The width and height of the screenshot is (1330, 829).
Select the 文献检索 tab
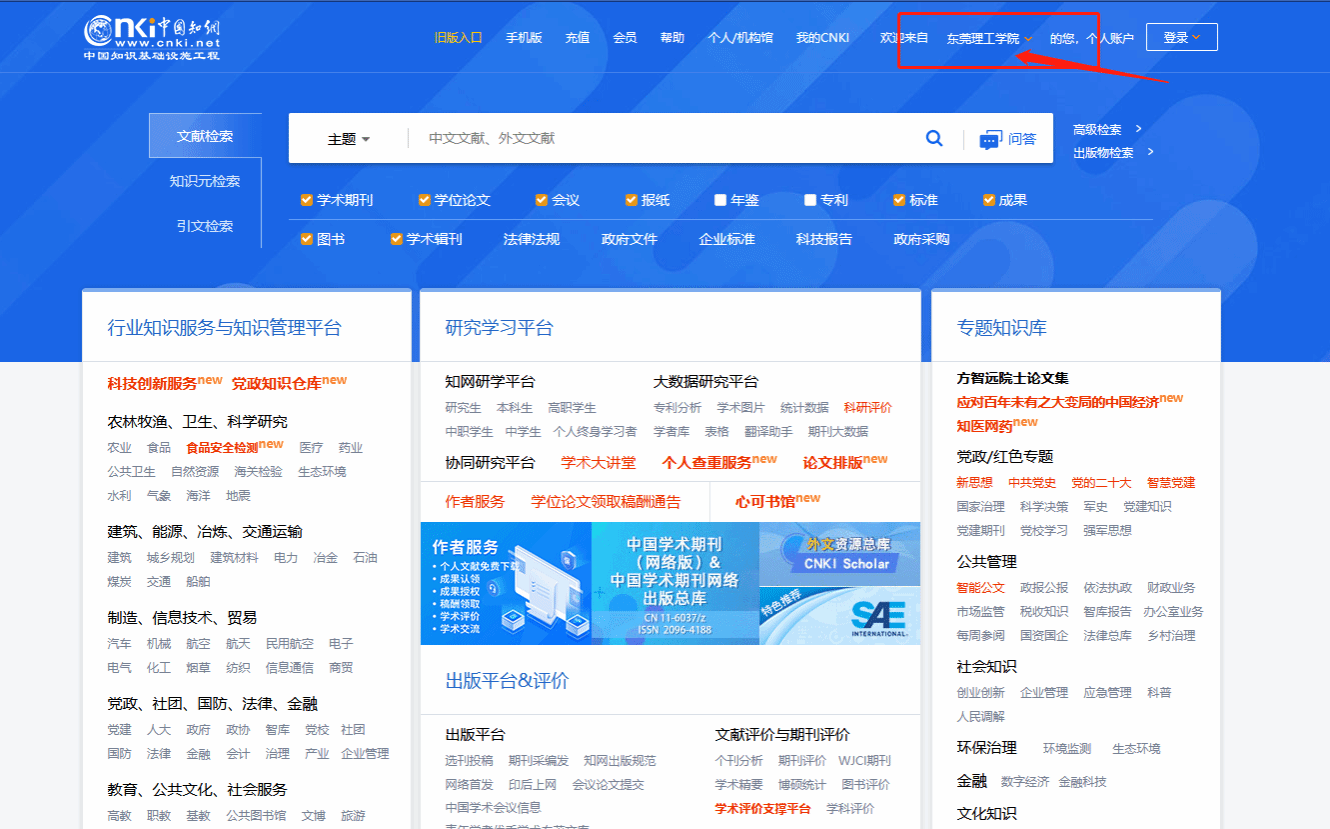205,136
